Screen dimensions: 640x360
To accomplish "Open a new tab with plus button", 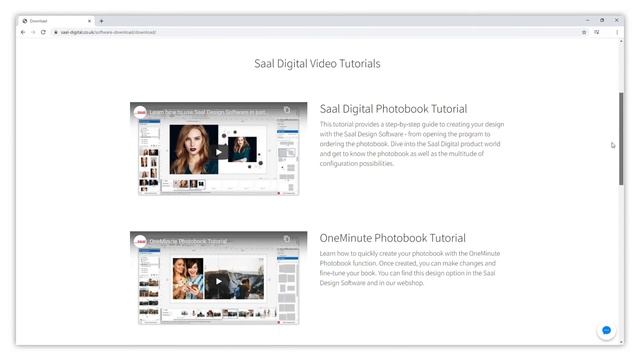I will coord(101,21).
